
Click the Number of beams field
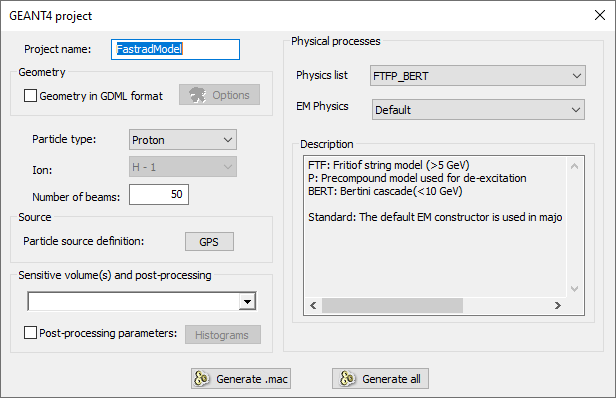[x=159, y=194]
